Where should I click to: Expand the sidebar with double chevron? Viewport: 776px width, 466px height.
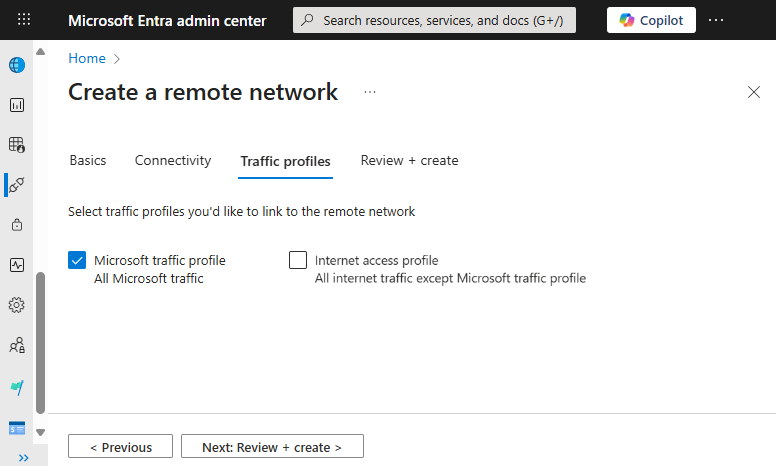(24, 457)
